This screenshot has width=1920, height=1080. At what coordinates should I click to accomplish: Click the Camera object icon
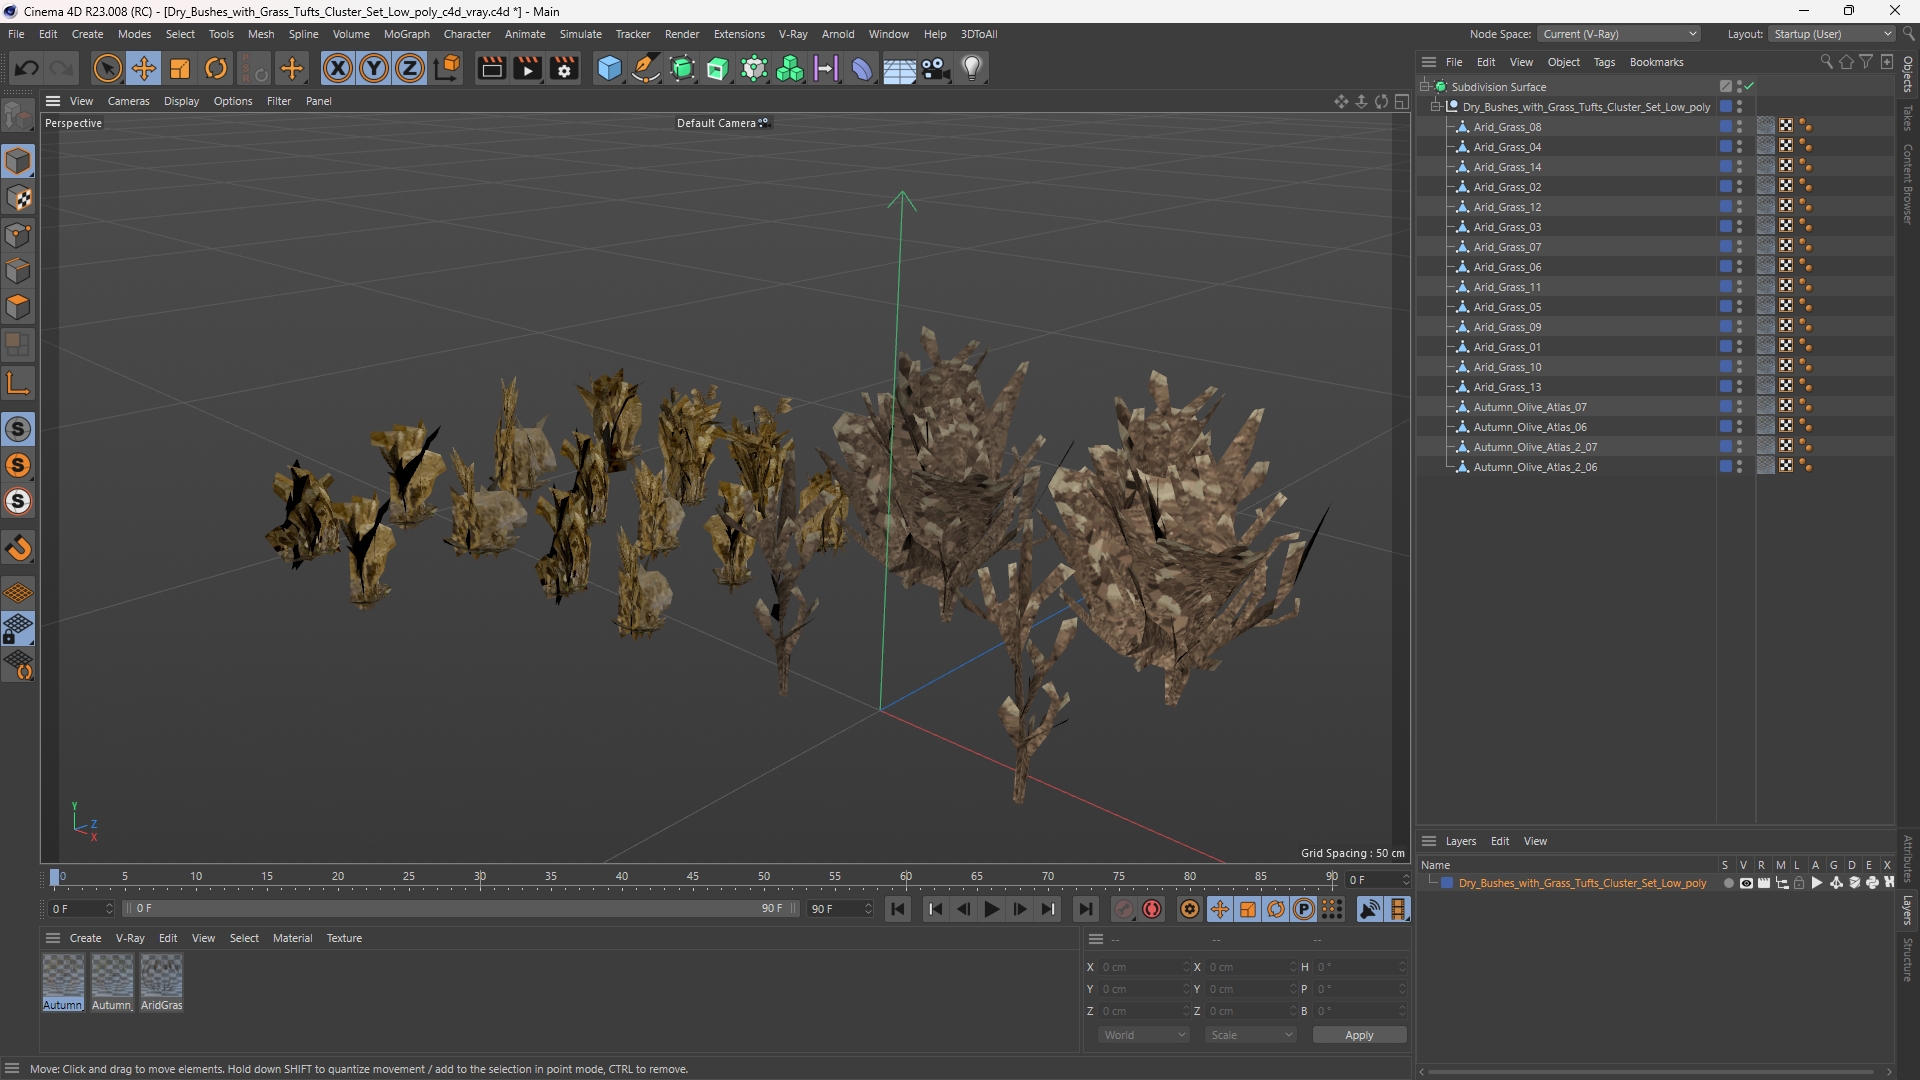click(x=936, y=68)
